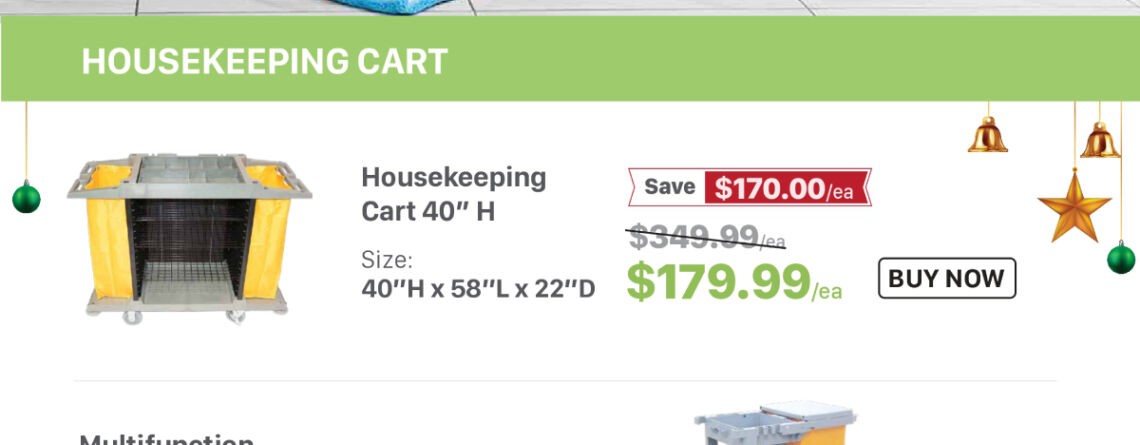Click the red $170.00/ea savings amount
This screenshot has width=1140, height=445.
click(785, 188)
